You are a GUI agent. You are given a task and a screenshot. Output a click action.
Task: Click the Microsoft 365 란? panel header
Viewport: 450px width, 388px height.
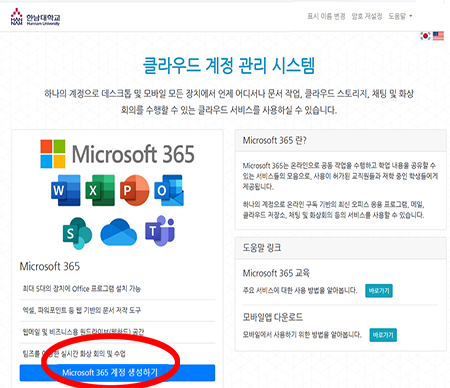(341, 141)
